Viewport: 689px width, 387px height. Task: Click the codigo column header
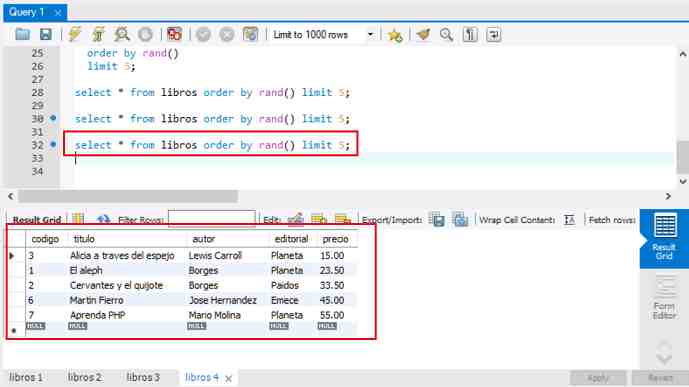45,239
